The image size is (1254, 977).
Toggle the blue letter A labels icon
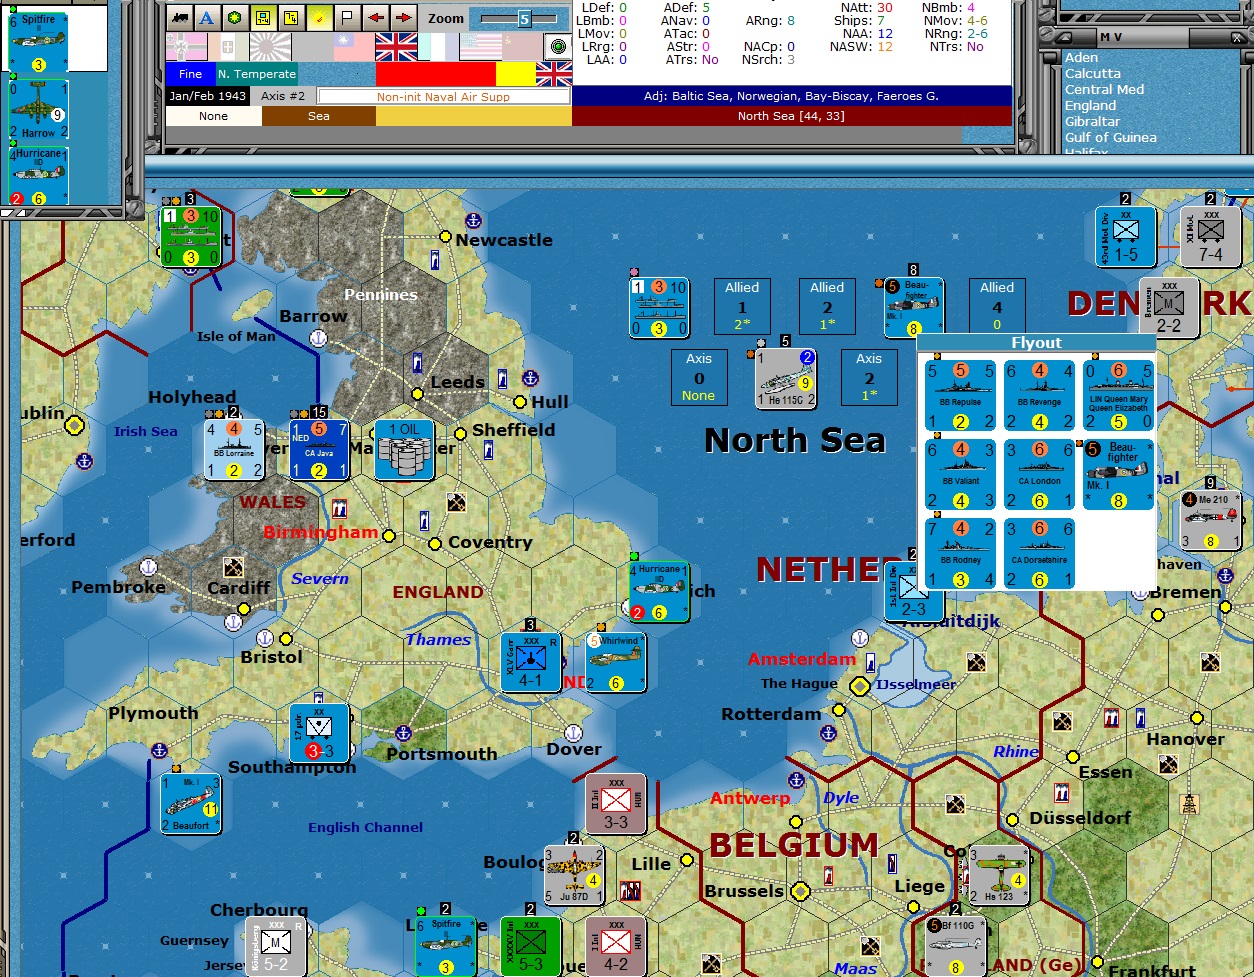[207, 17]
